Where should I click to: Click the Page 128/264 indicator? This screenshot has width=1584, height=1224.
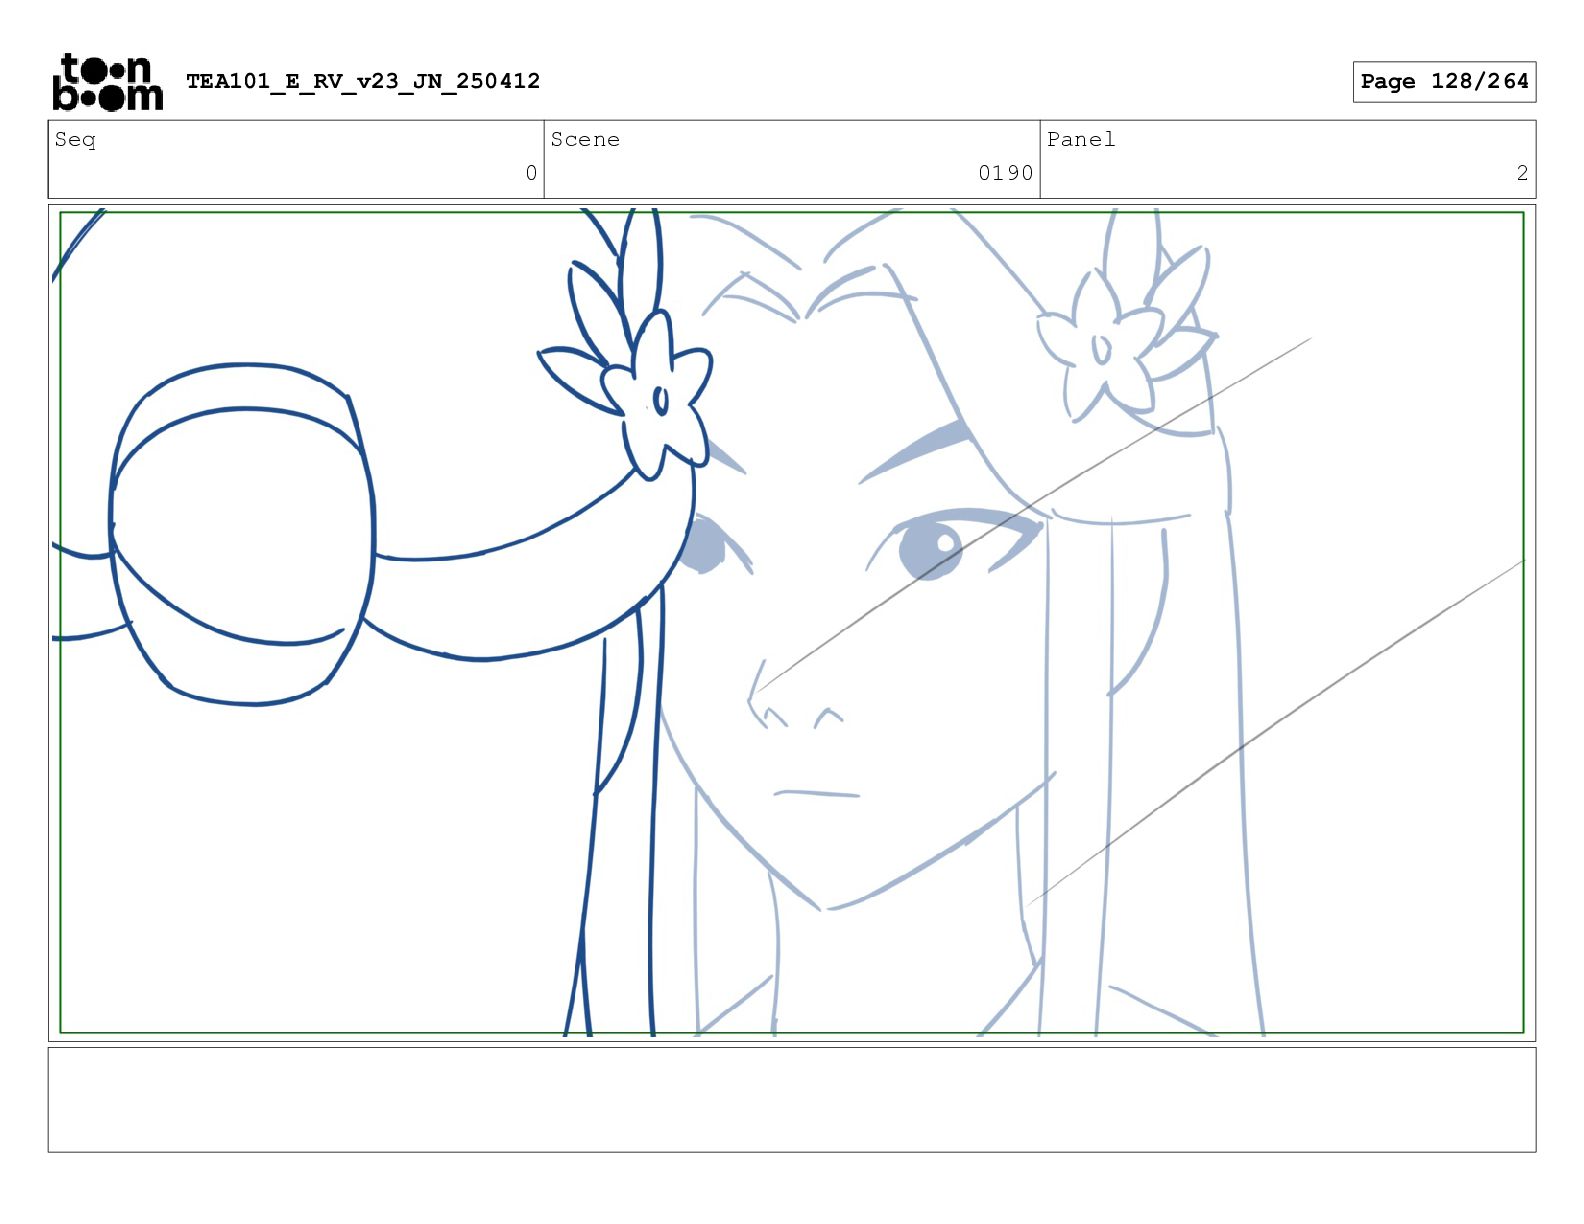click(x=1444, y=82)
